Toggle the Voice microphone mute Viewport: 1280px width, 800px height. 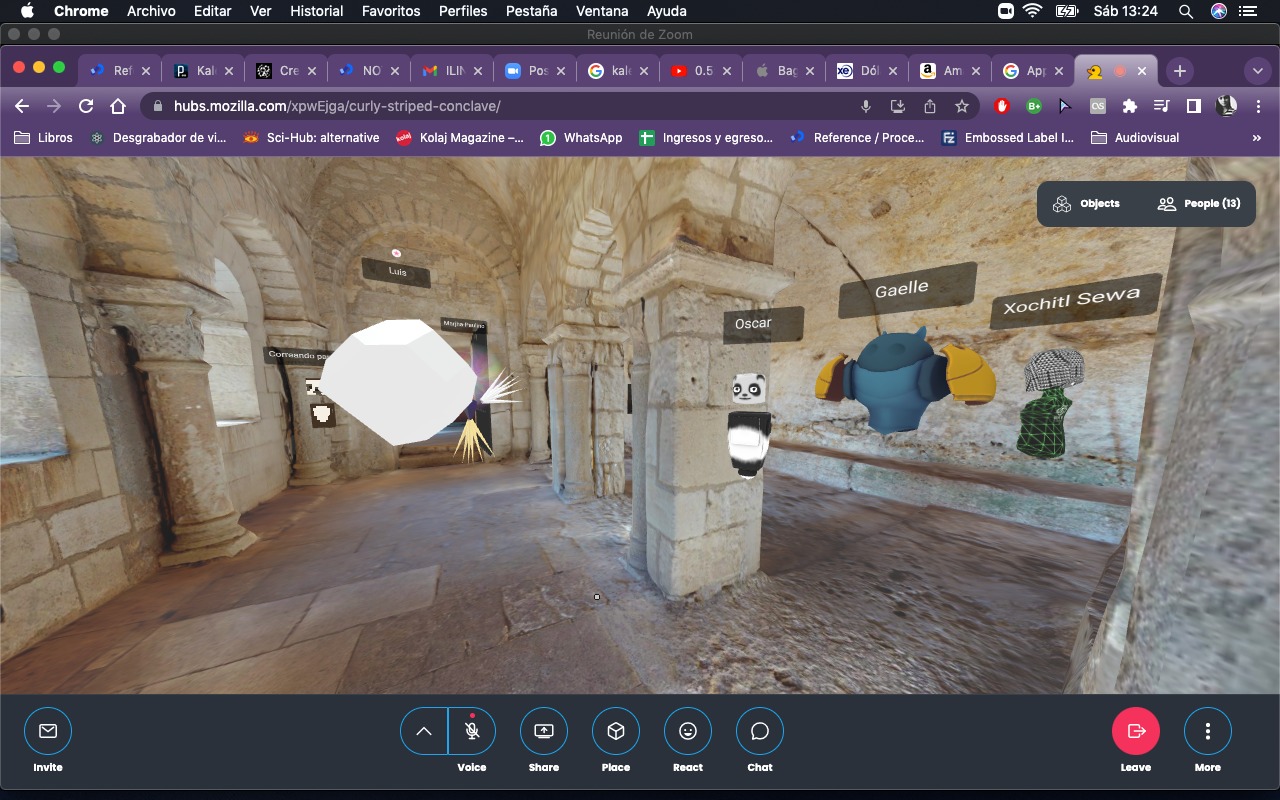[x=472, y=731]
